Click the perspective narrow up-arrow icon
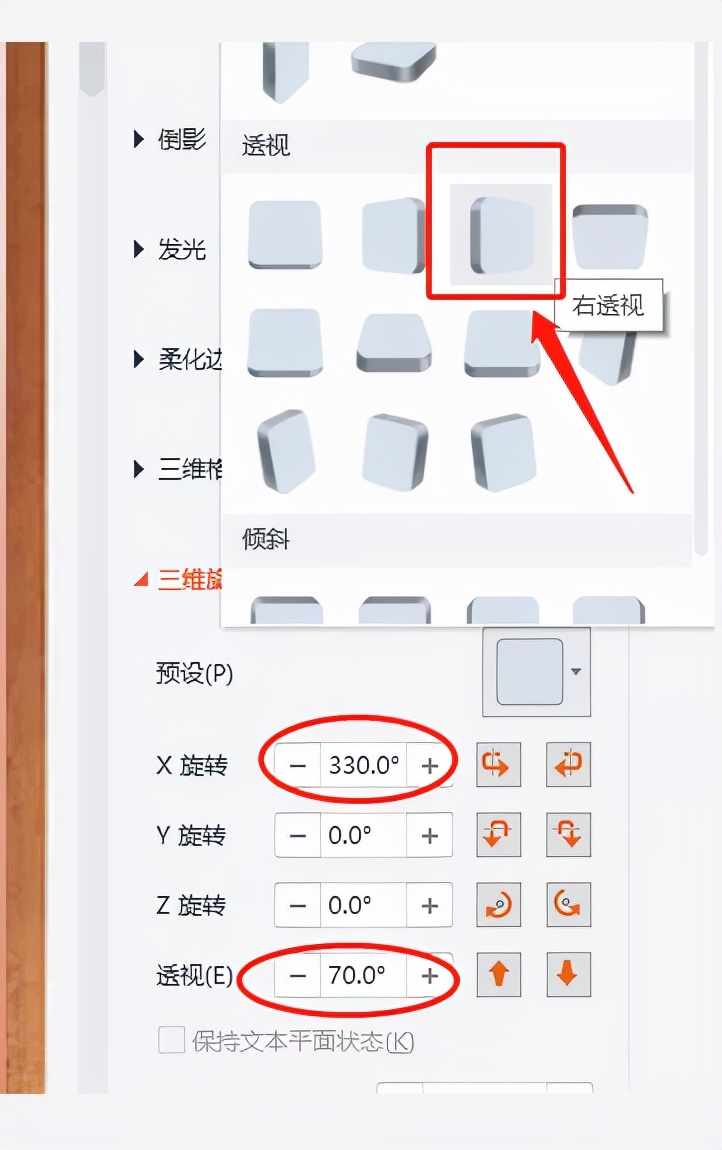 click(x=498, y=975)
